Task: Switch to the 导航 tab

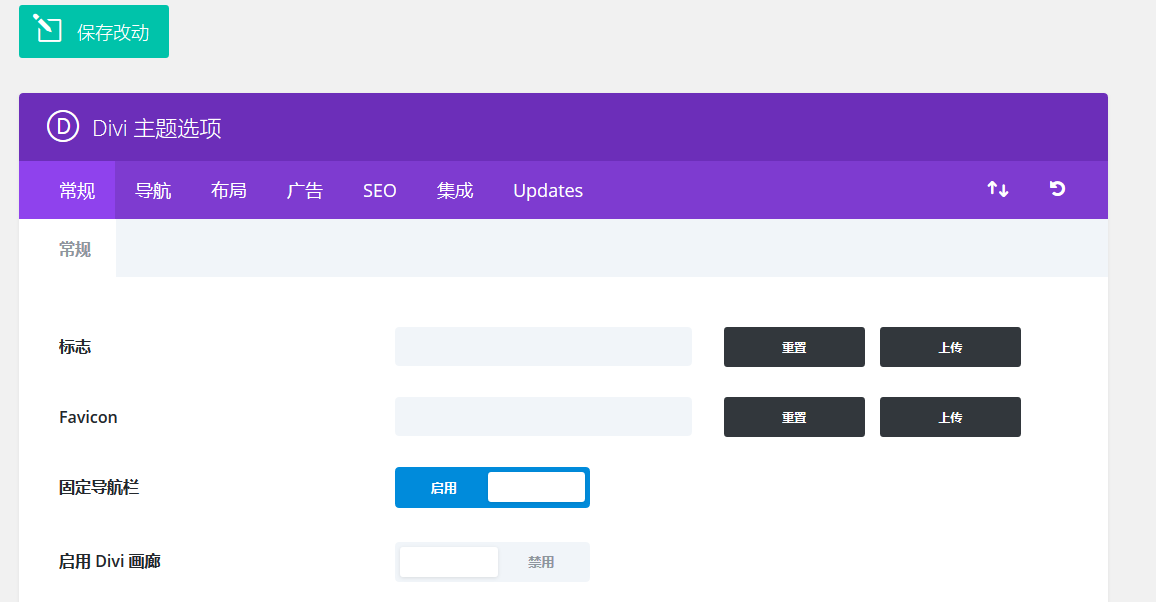Action: 153,190
